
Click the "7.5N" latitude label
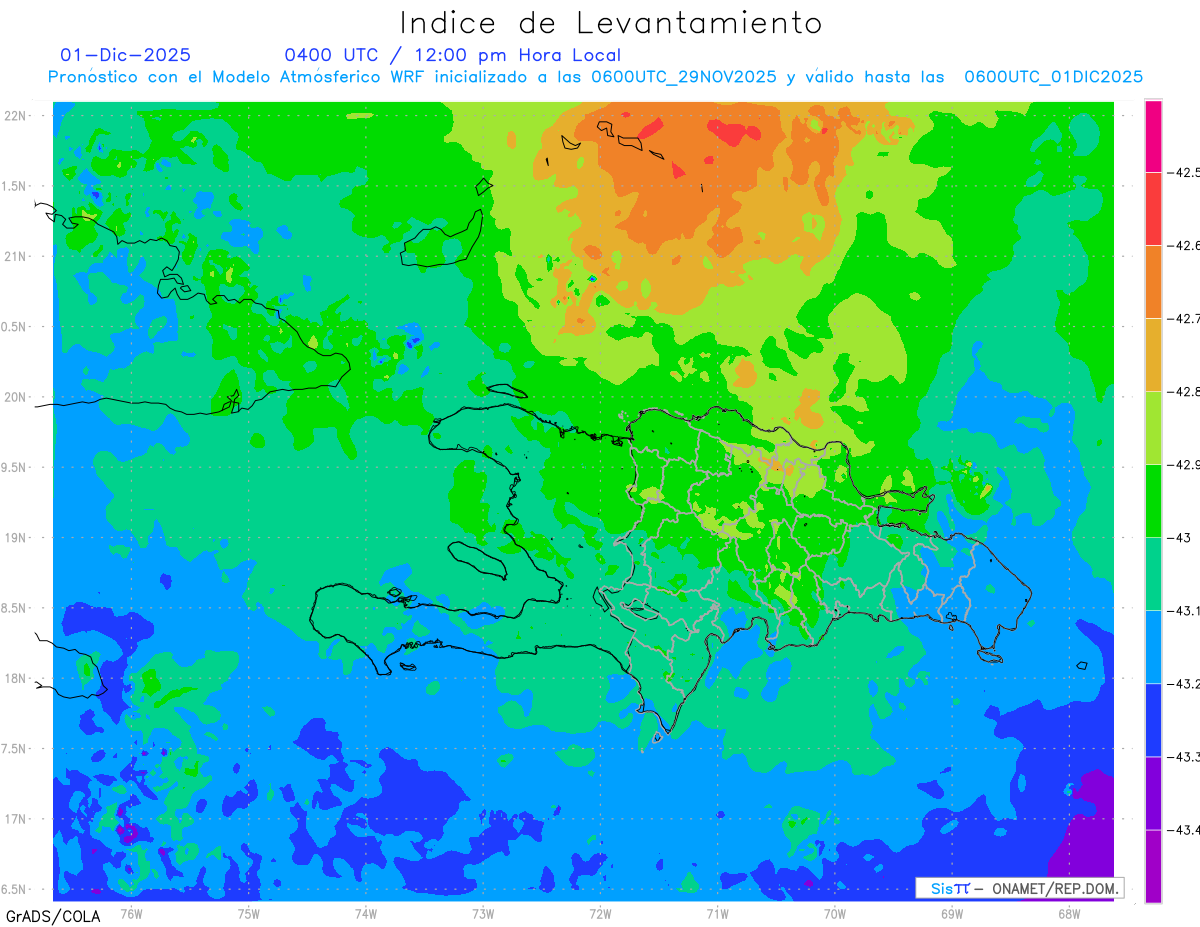click(14, 749)
